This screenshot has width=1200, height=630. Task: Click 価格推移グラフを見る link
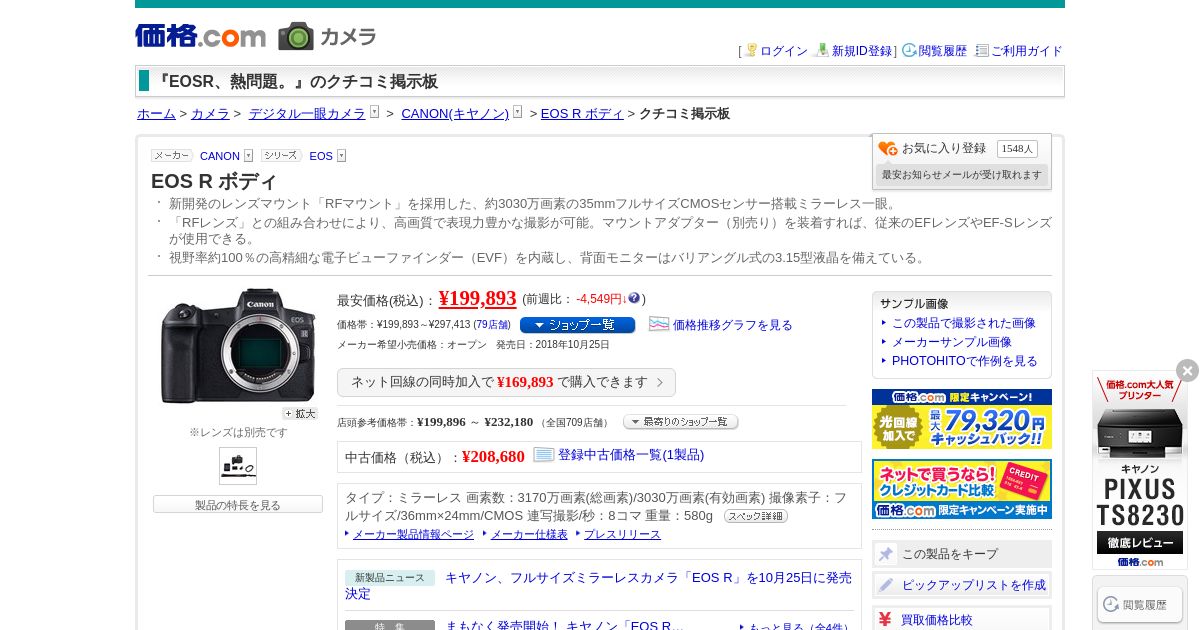click(732, 325)
